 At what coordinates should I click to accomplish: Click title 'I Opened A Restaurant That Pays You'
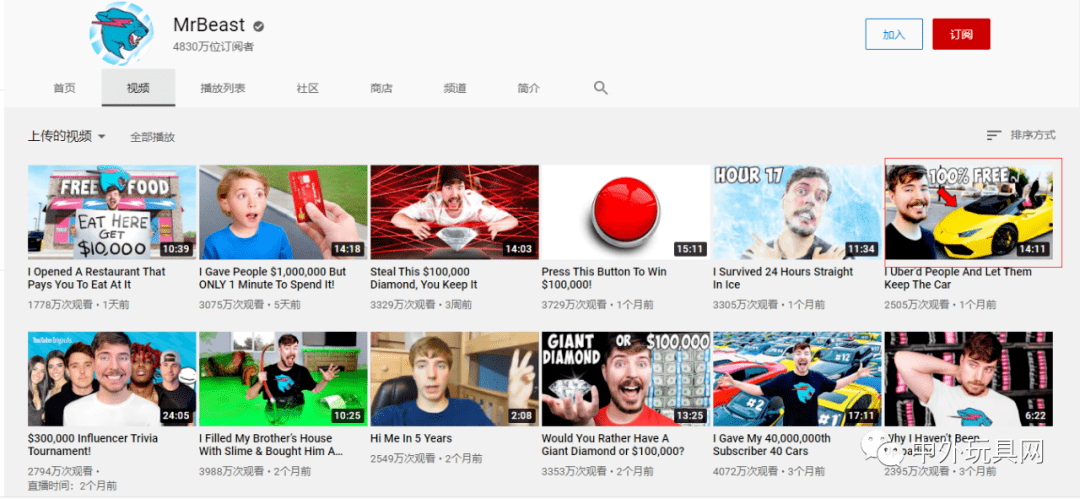tap(96, 278)
